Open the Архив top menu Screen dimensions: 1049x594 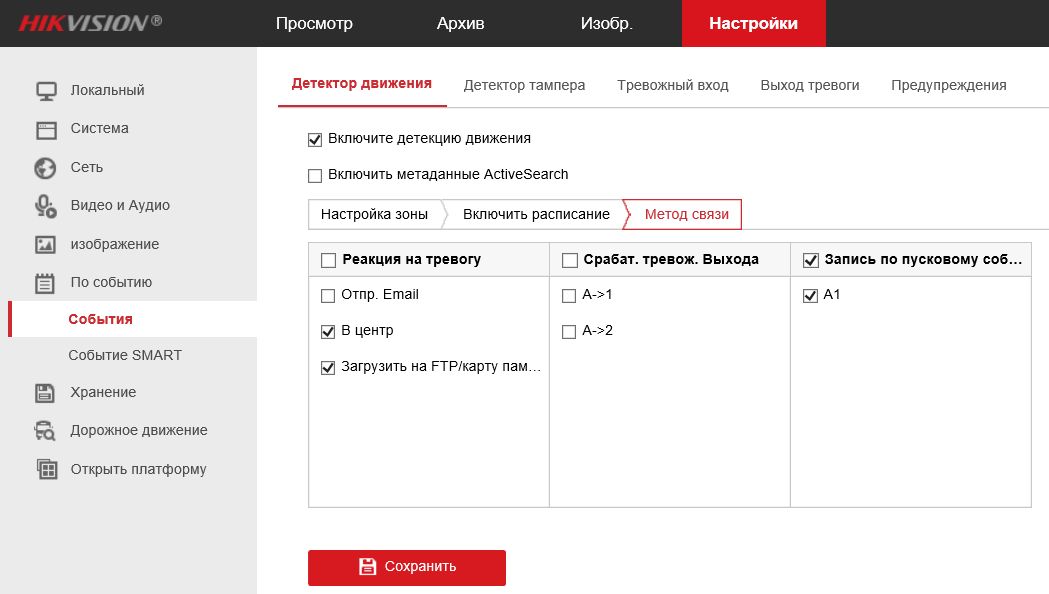460,23
